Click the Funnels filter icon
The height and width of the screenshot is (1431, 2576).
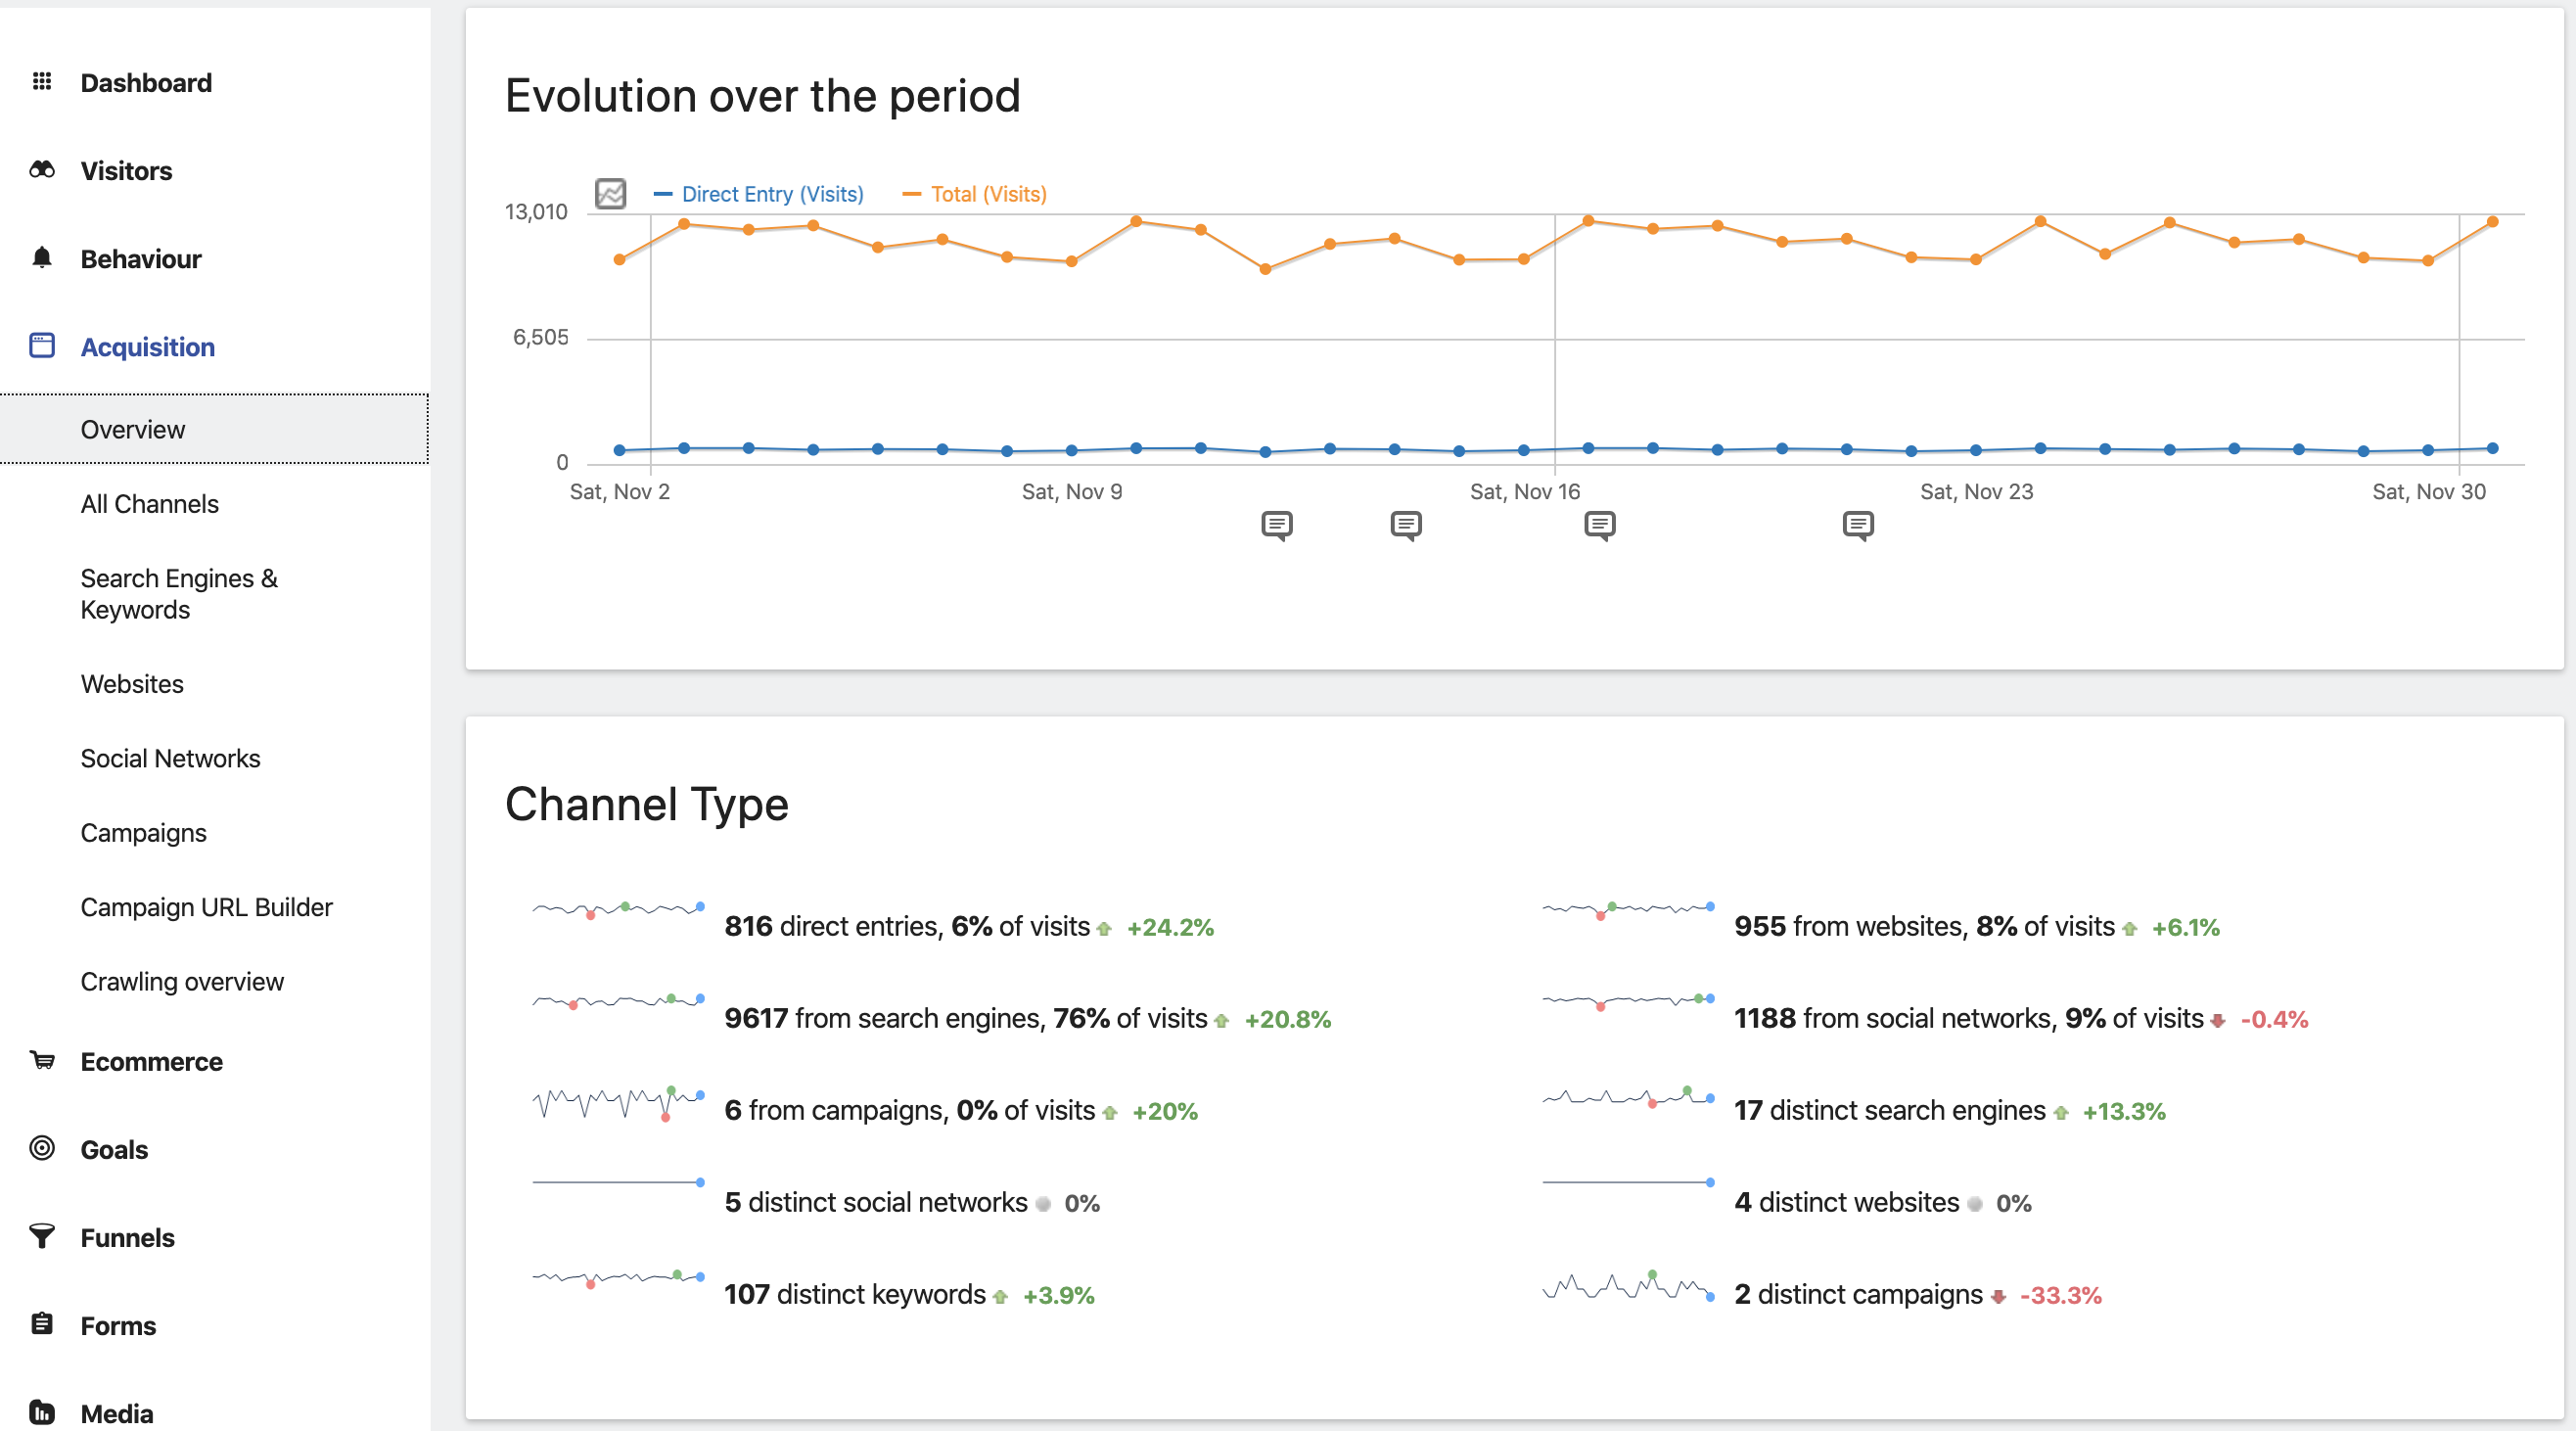click(x=42, y=1236)
